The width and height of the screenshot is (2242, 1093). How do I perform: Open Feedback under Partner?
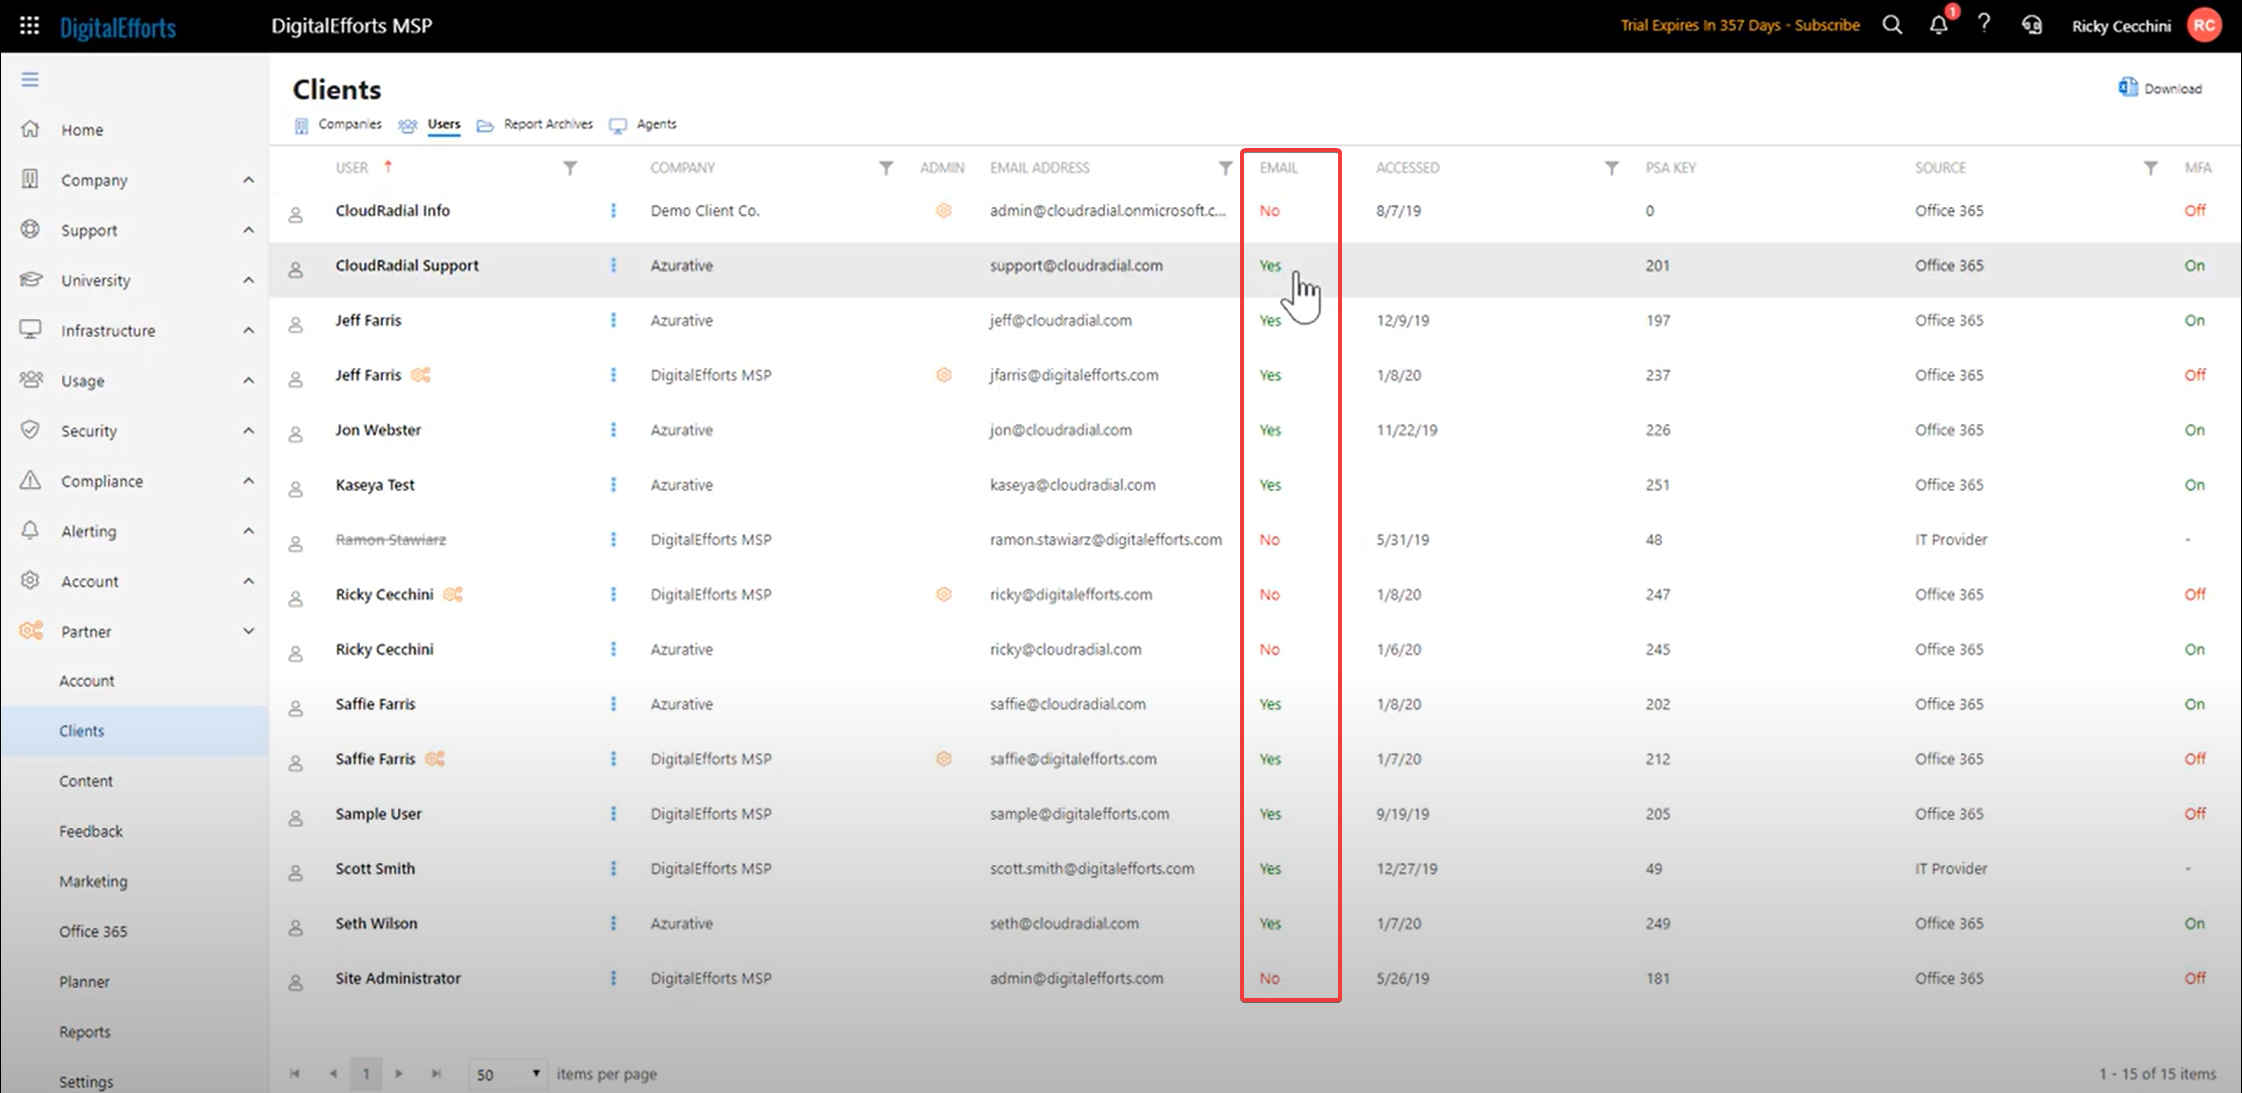(91, 831)
